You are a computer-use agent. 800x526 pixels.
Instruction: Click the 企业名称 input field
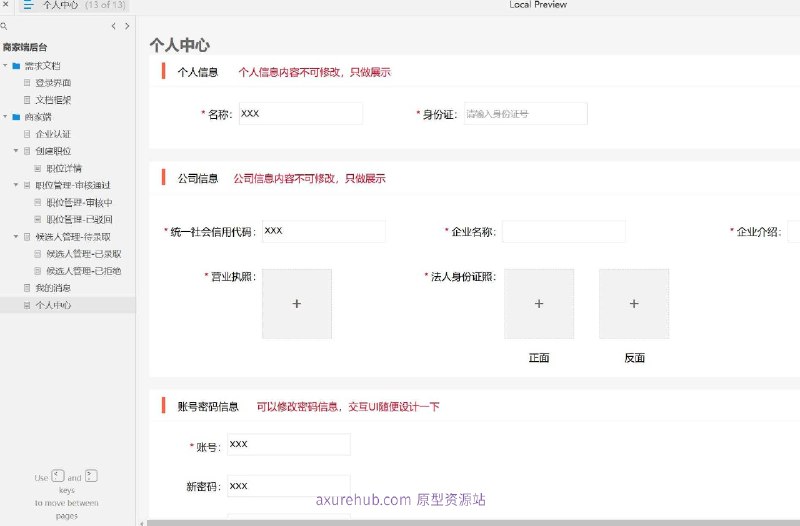[564, 231]
